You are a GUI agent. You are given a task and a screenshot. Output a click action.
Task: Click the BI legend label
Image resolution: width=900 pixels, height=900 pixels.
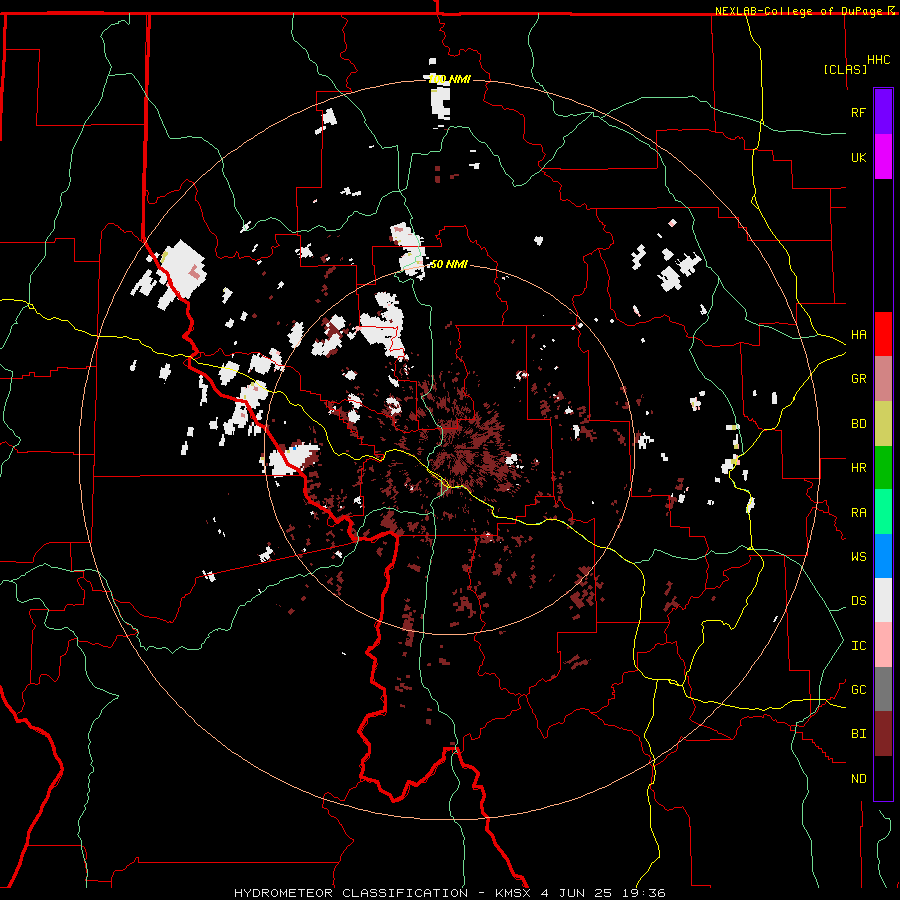pos(858,734)
